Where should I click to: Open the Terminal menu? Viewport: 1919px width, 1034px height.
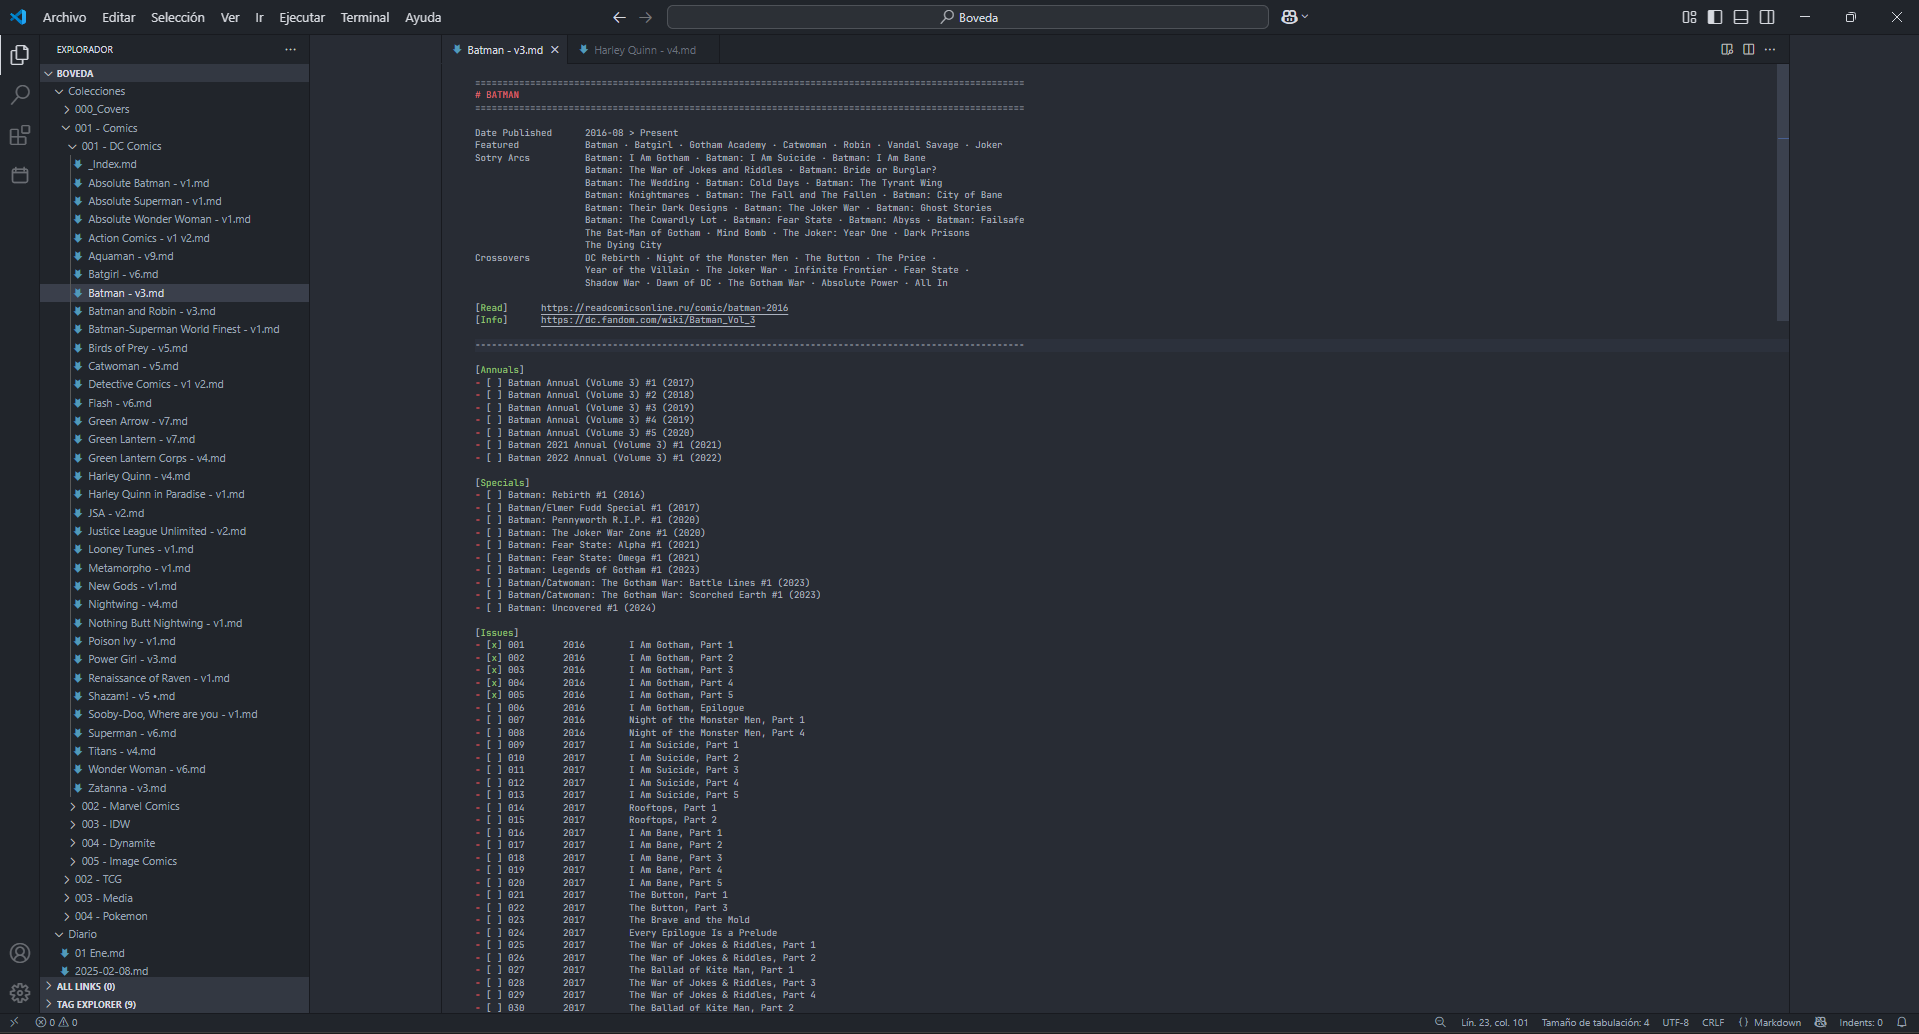[364, 17]
